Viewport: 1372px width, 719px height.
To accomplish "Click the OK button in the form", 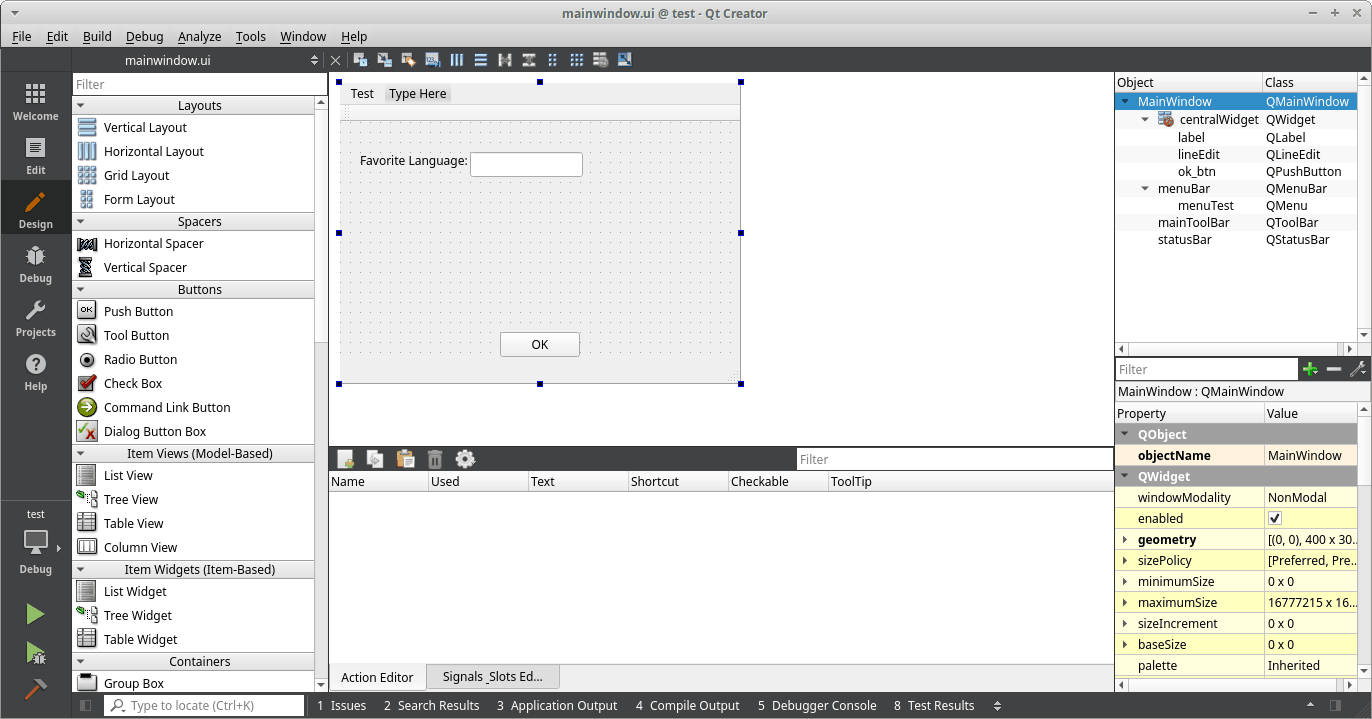I will point(539,344).
